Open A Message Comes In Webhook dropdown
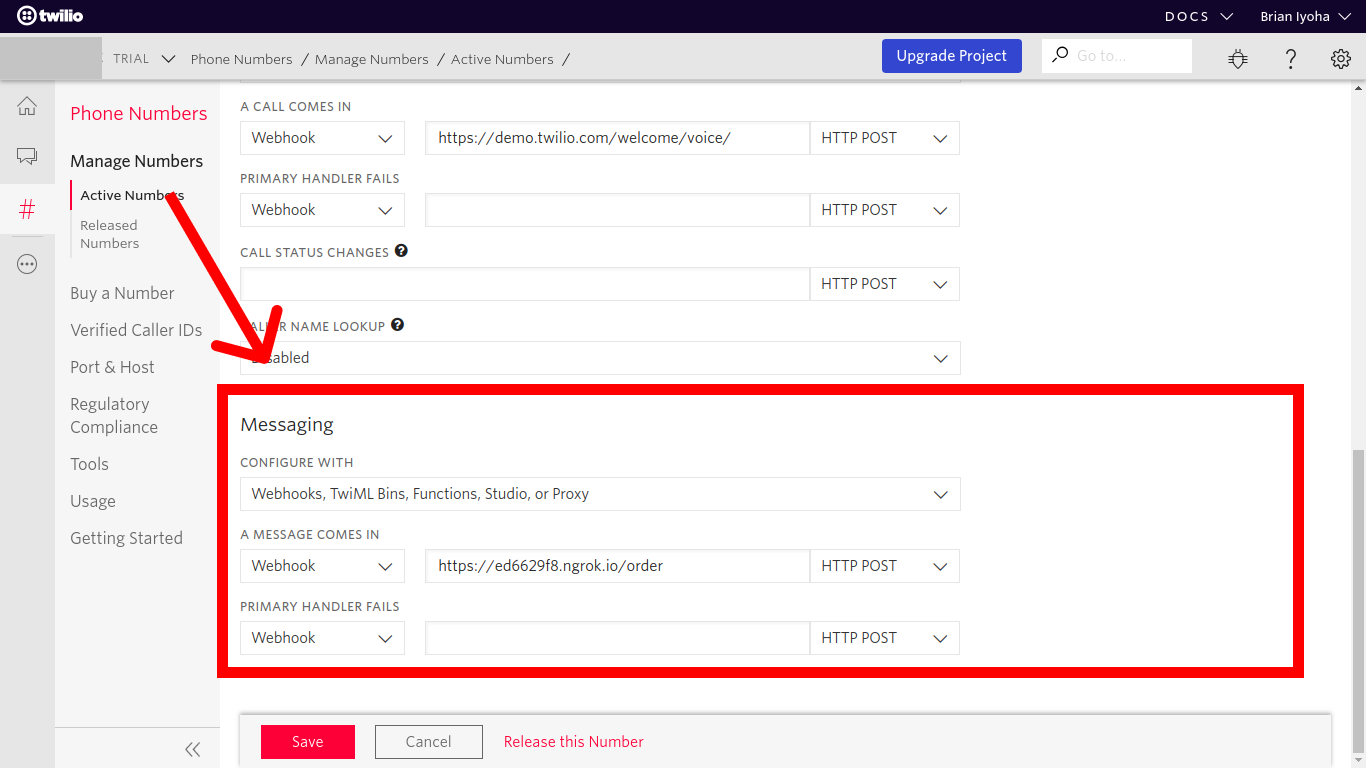Image resolution: width=1366 pixels, height=768 pixels. (322, 566)
